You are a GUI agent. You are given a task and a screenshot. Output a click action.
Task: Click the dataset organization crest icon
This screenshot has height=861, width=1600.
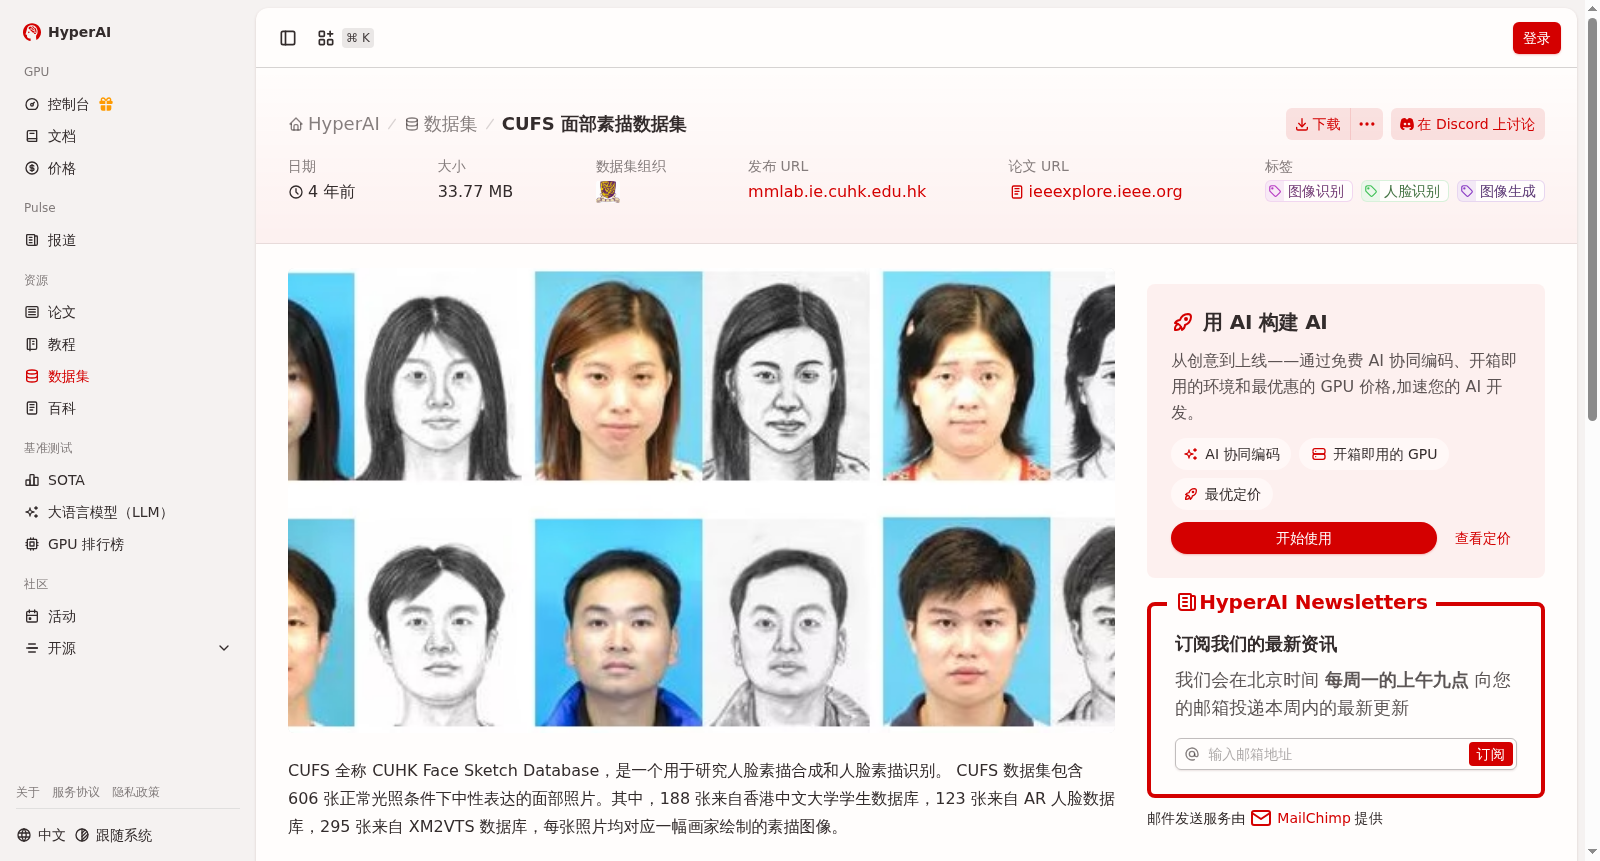(608, 191)
